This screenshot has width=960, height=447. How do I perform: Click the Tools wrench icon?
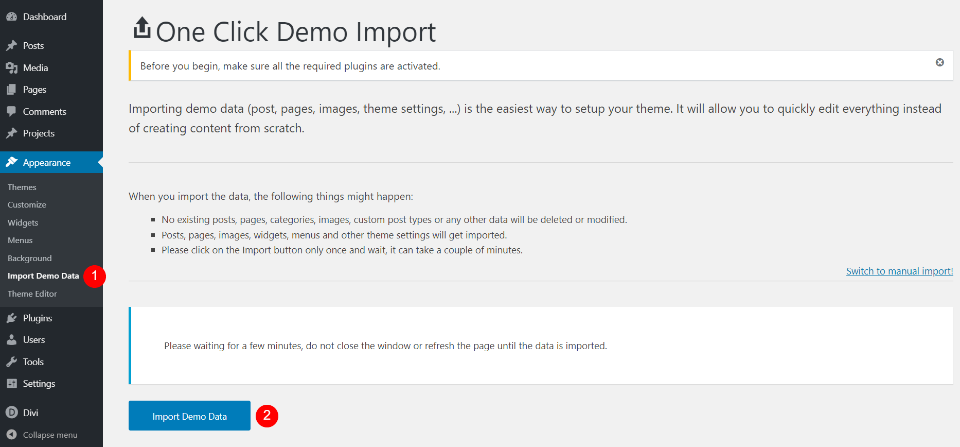tap(11, 362)
